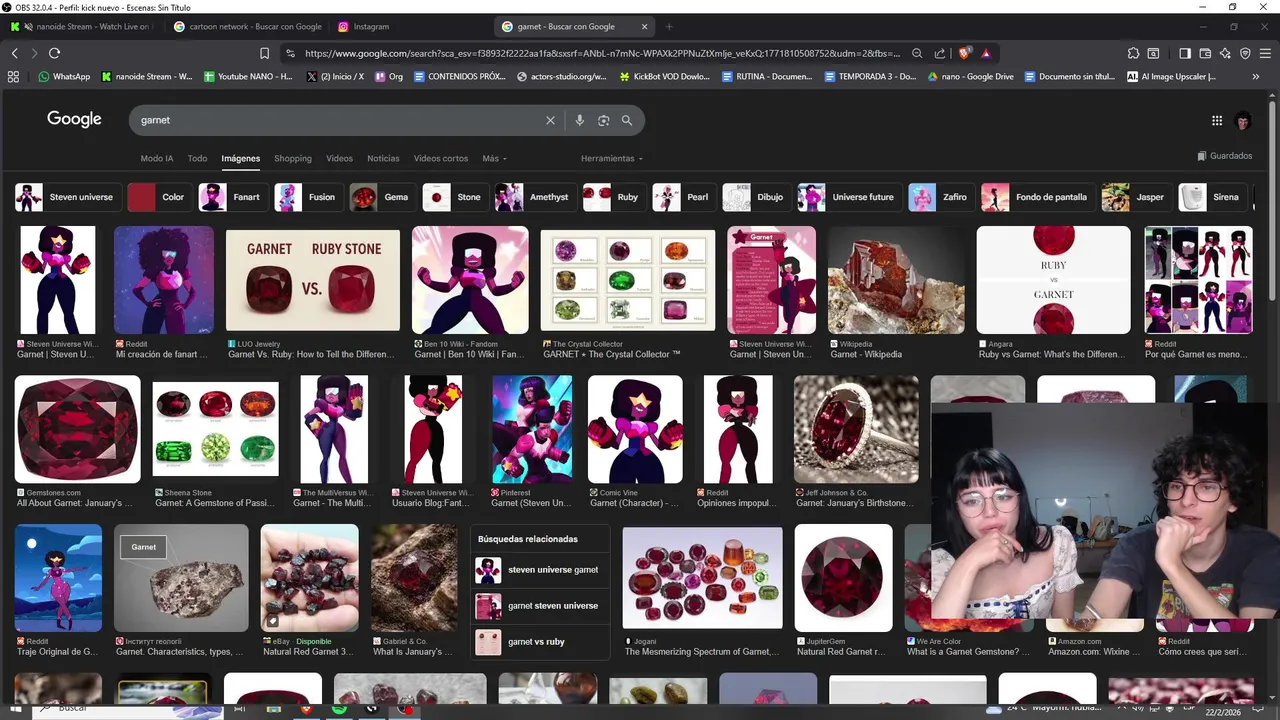Filter images by Jasper chip
Screen dimensions: 1280x720
click(x=1136, y=197)
